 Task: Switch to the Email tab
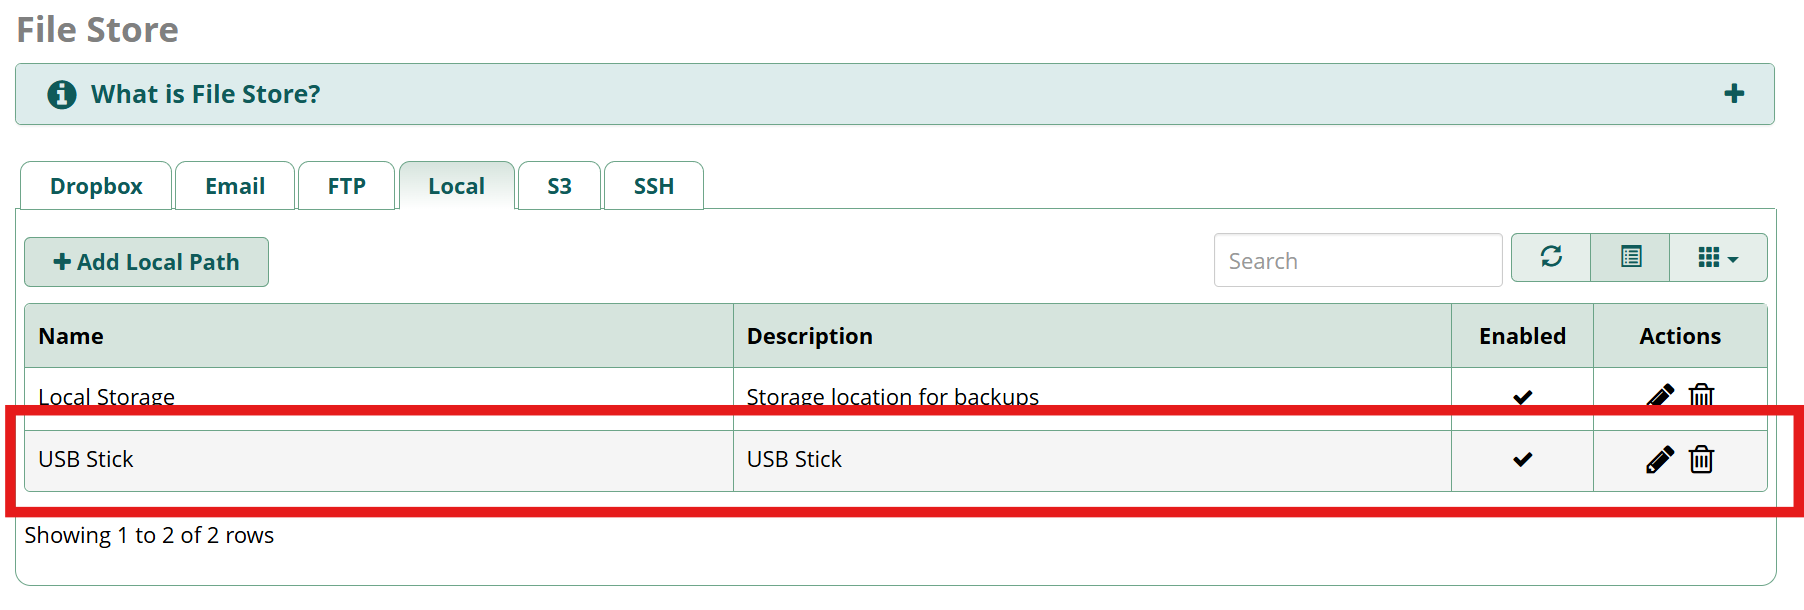coord(235,187)
